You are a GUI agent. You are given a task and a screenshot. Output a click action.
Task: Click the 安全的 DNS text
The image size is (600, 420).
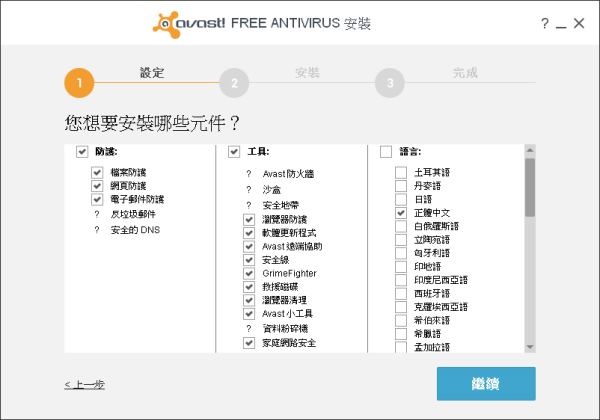tap(135, 230)
